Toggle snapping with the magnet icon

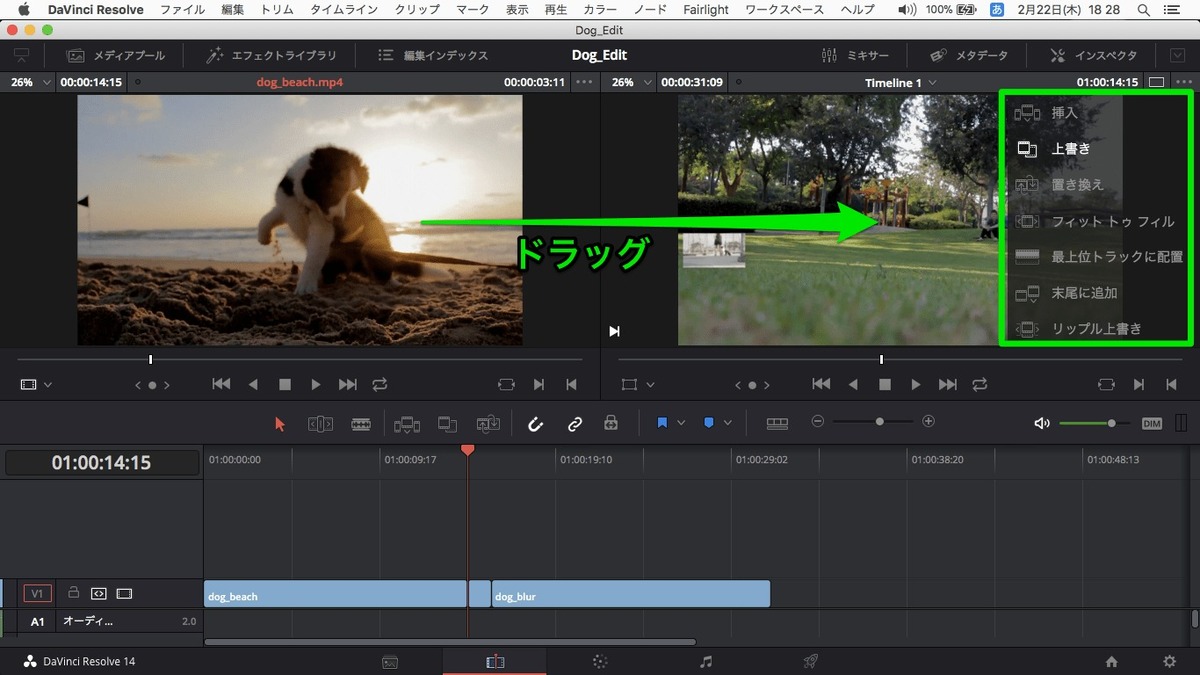coord(535,422)
